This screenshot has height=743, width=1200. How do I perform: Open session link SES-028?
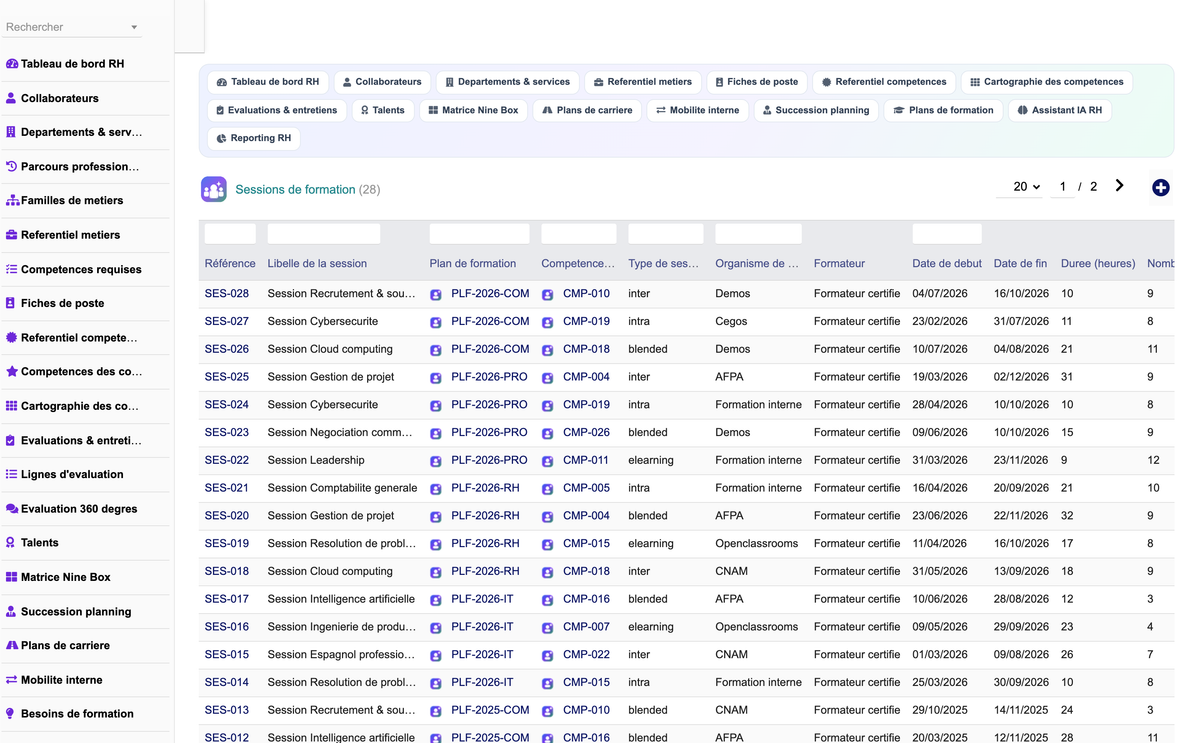[x=227, y=294]
